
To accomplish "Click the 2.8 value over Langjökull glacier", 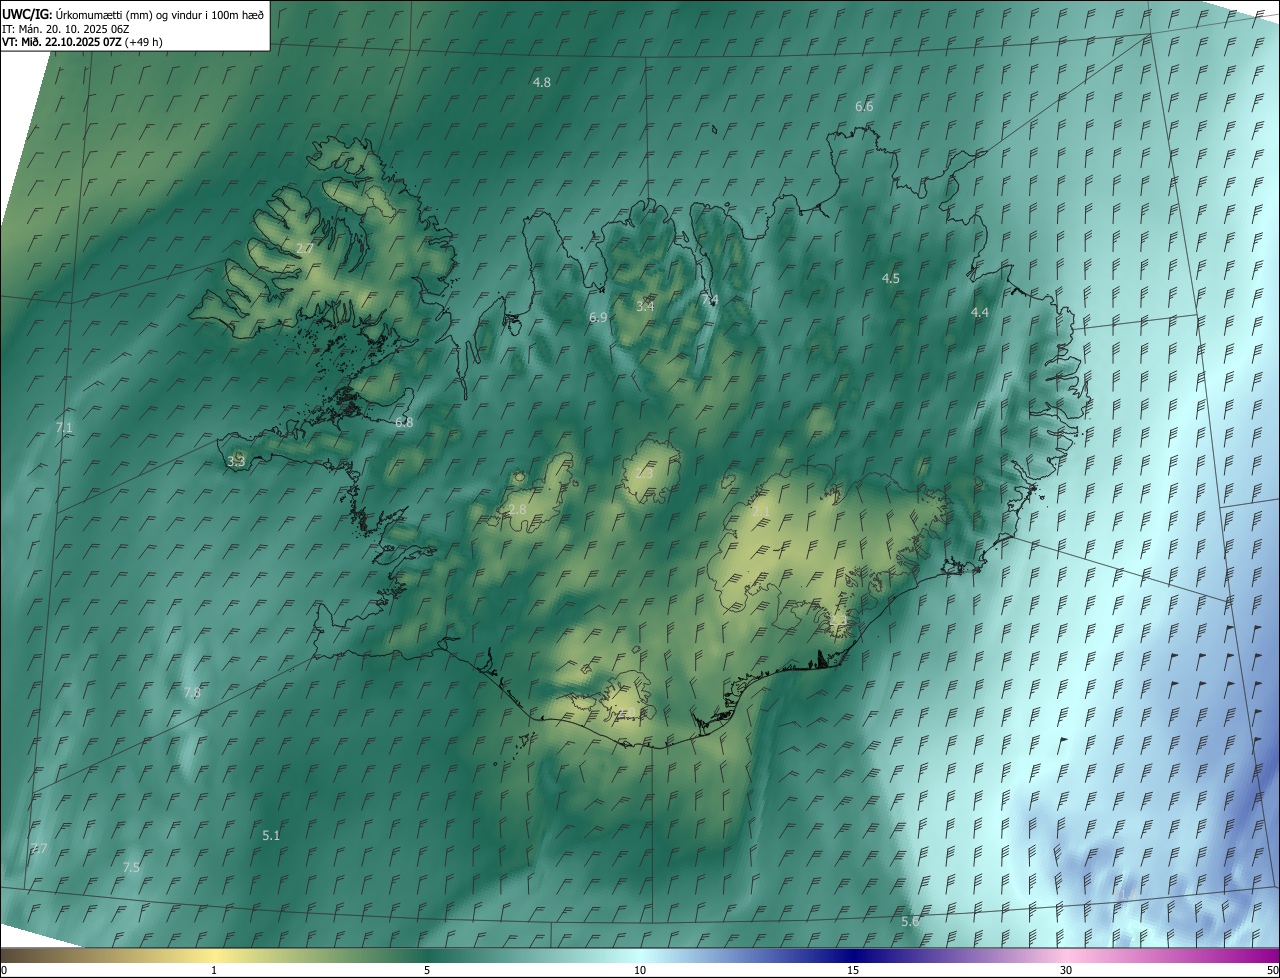I will 517,510.
